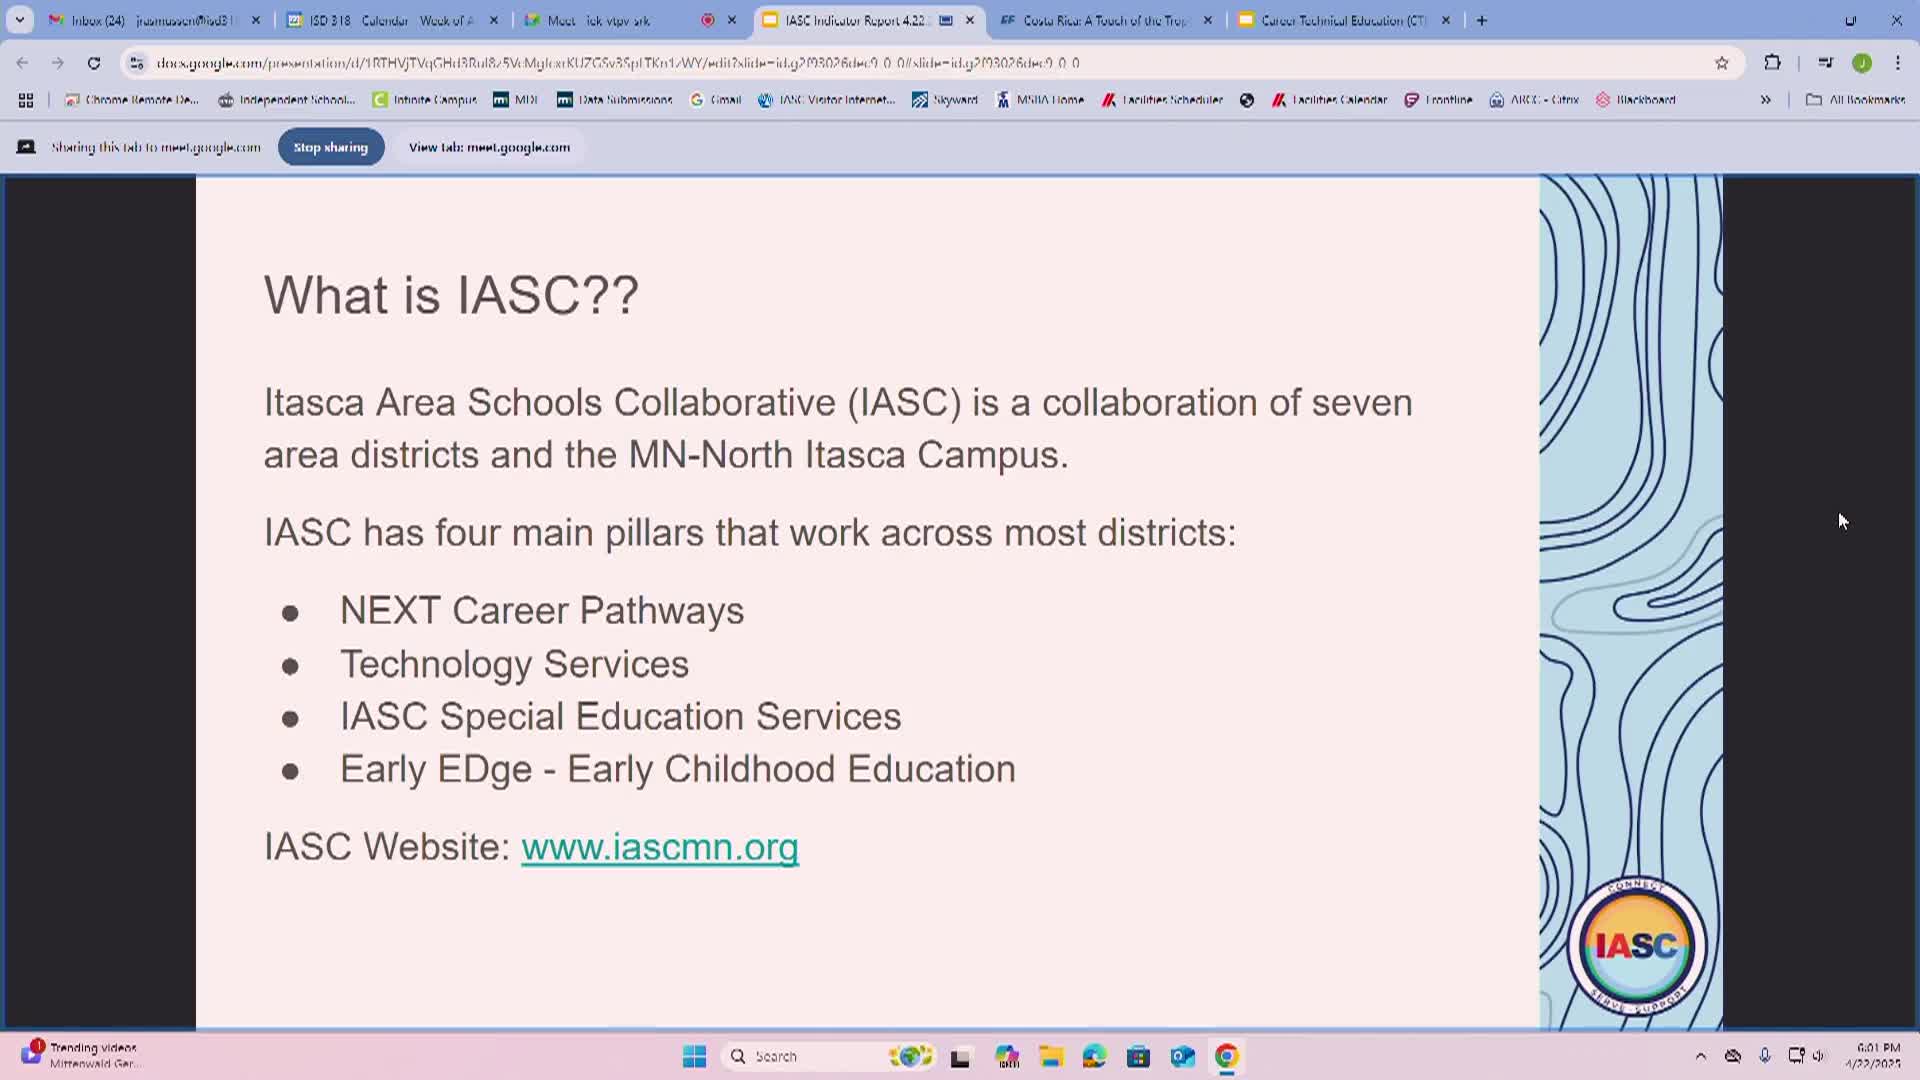Open the tab search dropdown arrow
The height and width of the screenshot is (1080, 1920).
[x=19, y=20]
